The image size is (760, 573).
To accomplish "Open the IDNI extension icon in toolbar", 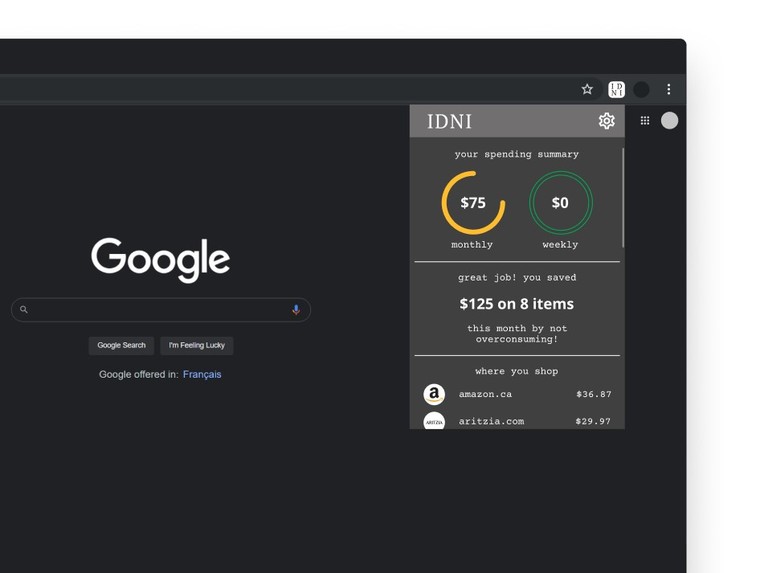I will pos(617,89).
